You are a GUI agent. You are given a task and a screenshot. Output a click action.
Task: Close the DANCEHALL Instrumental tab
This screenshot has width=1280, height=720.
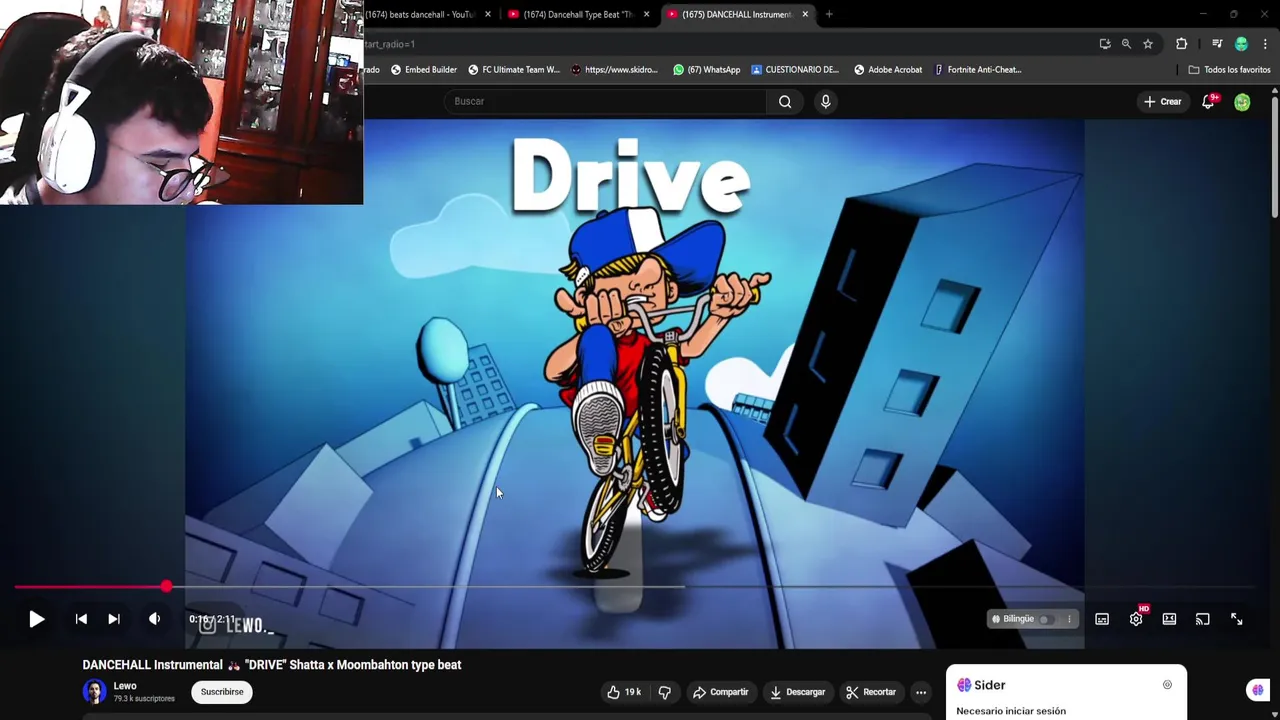pos(805,14)
